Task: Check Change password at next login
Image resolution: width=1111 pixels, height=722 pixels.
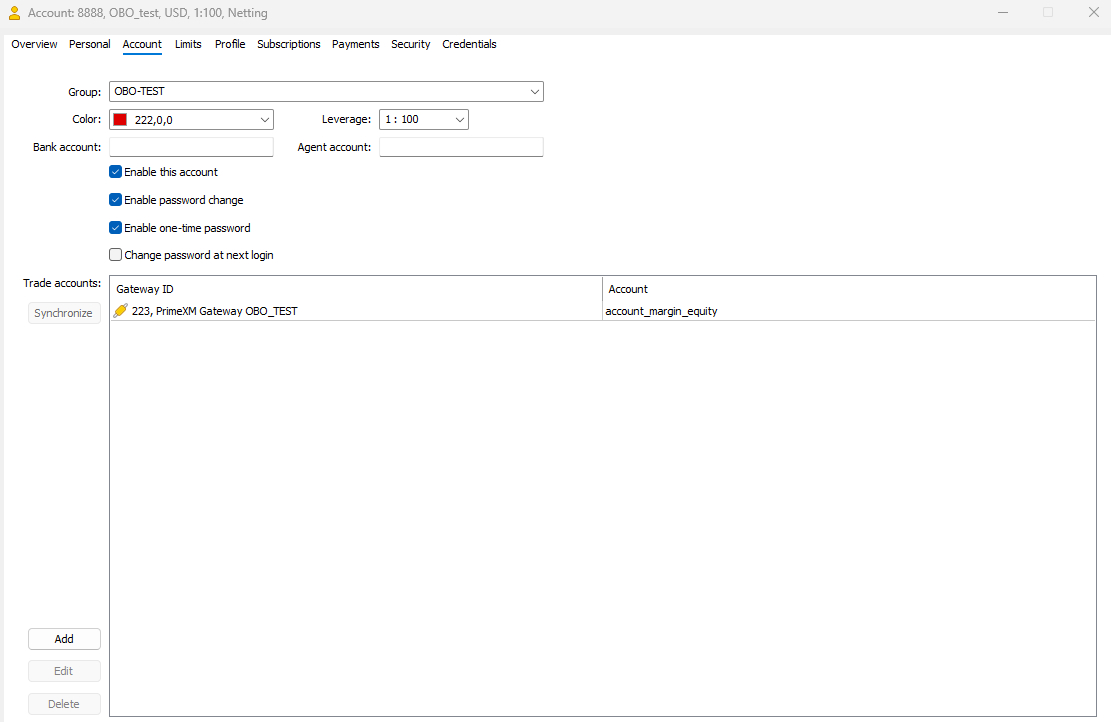Action: click(x=115, y=254)
